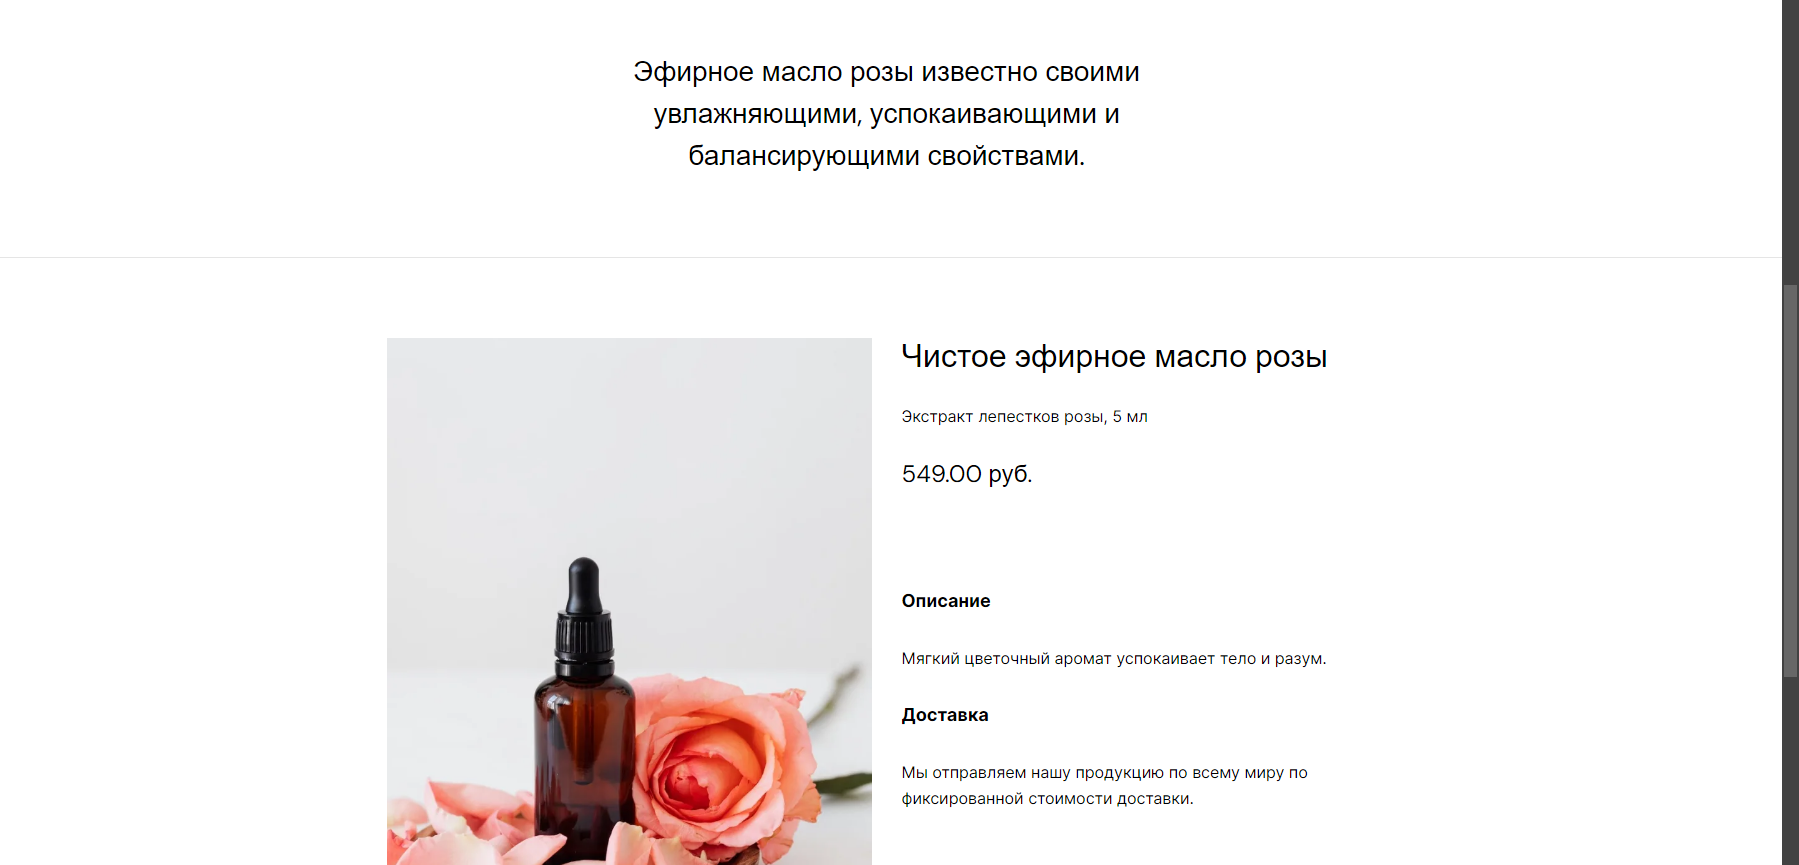Click the scrollbar track below the thumb
This screenshot has width=1799, height=865.
(x=1790, y=770)
